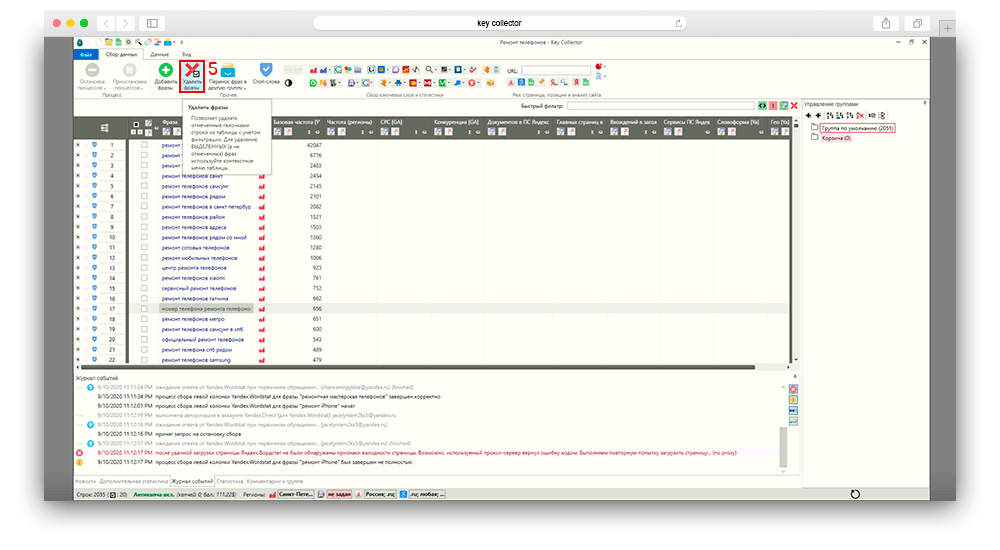Click the first plus icon in group management toolbar
Image resolution: width=1000 pixels, height=550 pixels.
(x=808, y=115)
